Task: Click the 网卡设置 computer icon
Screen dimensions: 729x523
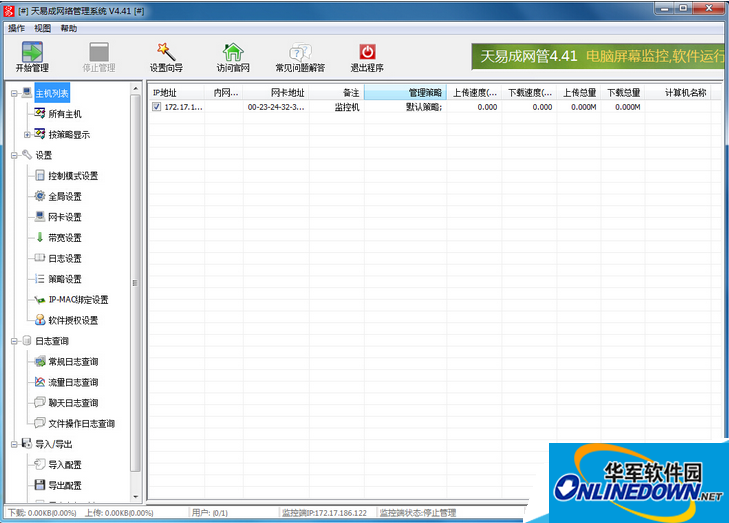Action: 40,217
